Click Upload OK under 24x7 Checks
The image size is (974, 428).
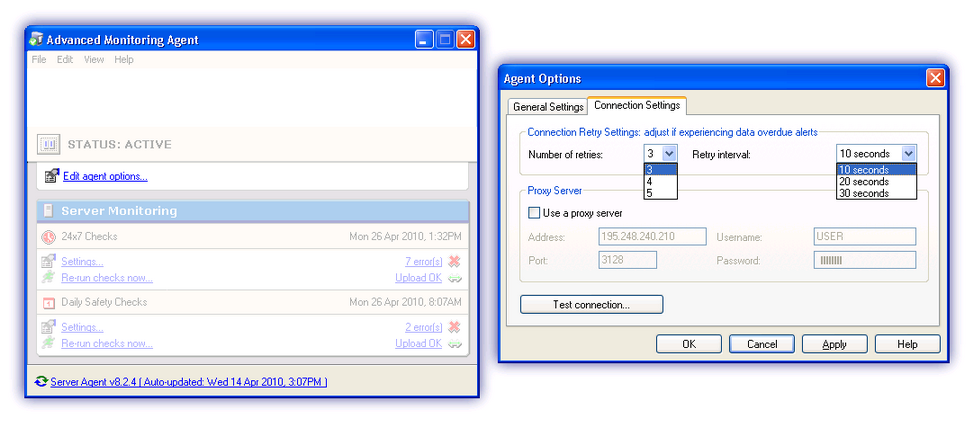(x=419, y=278)
